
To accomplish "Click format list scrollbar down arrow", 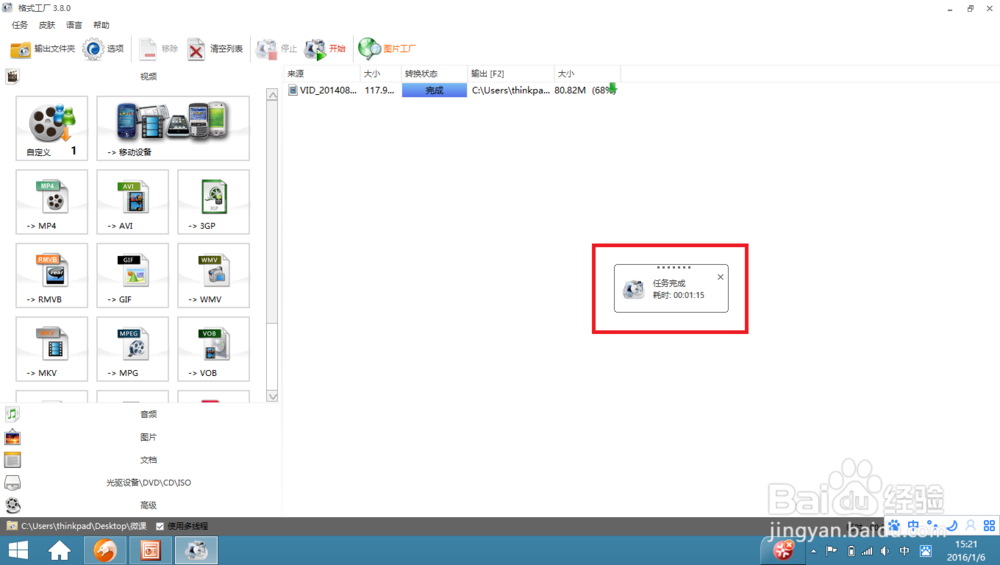I will coord(272,396).
